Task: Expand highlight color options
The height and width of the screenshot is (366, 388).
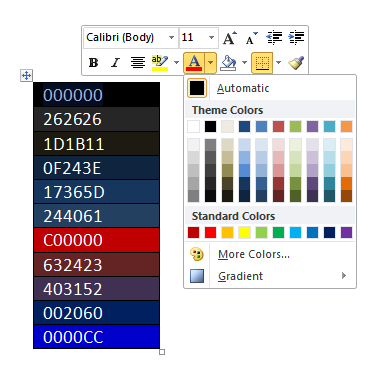Action: coord(176,62)
